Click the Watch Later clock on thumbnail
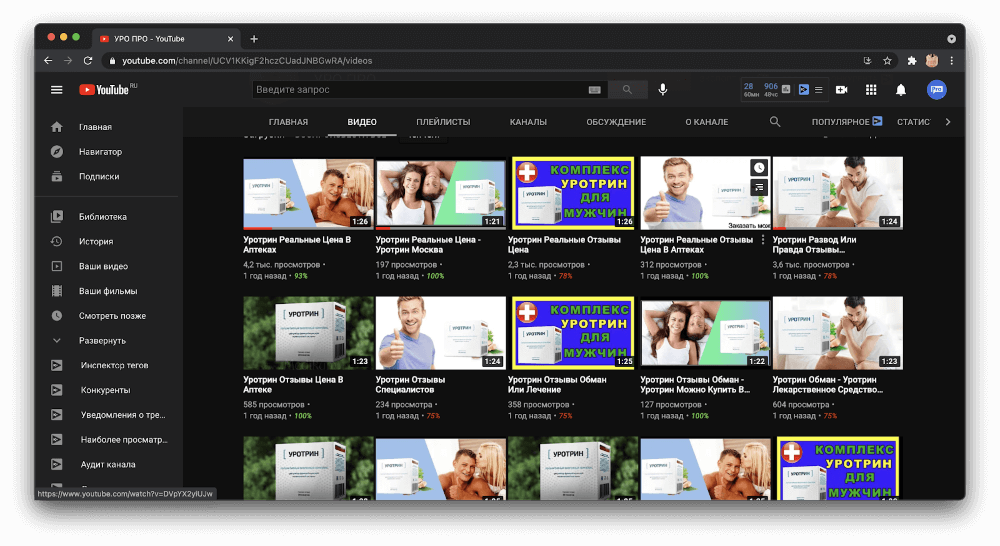The image size is (1000, 546). pos(759,167)
